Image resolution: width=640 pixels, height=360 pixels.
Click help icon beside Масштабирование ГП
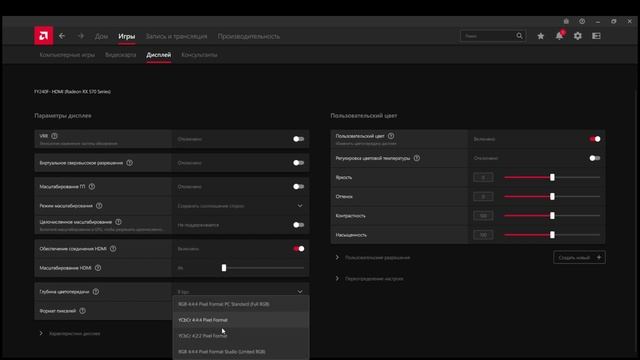click(x=92, y=187)
